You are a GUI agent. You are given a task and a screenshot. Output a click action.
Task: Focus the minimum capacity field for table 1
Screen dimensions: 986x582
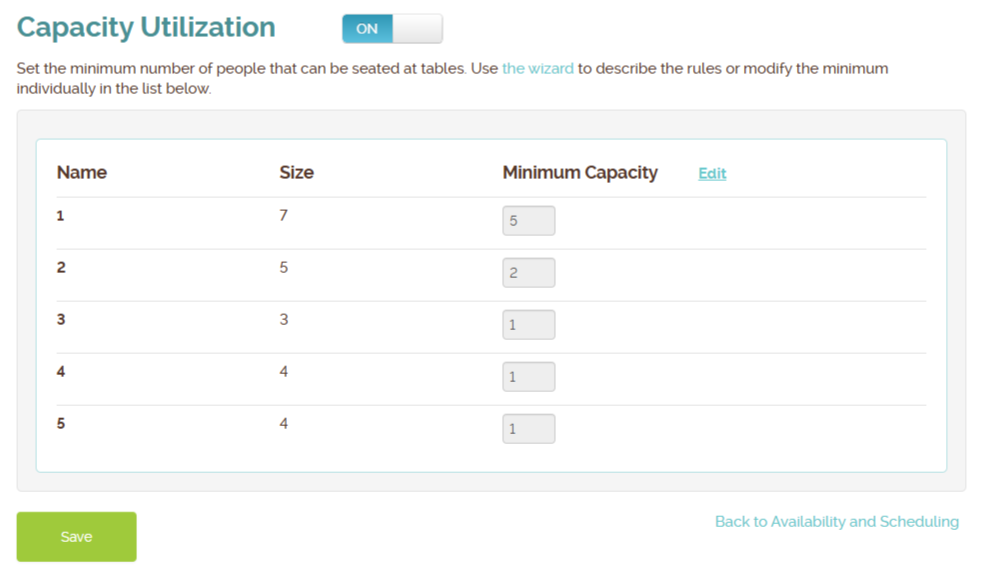pos(528,221)
